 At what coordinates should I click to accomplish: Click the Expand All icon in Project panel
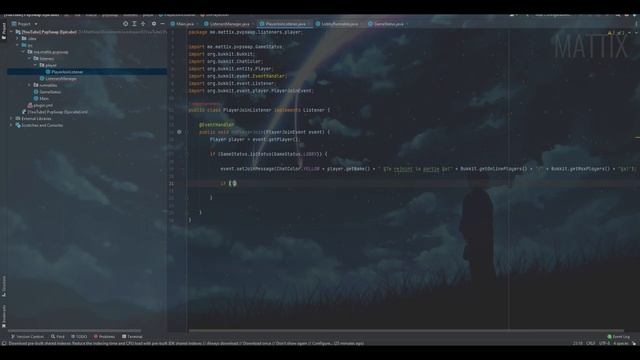coord(134,24)
